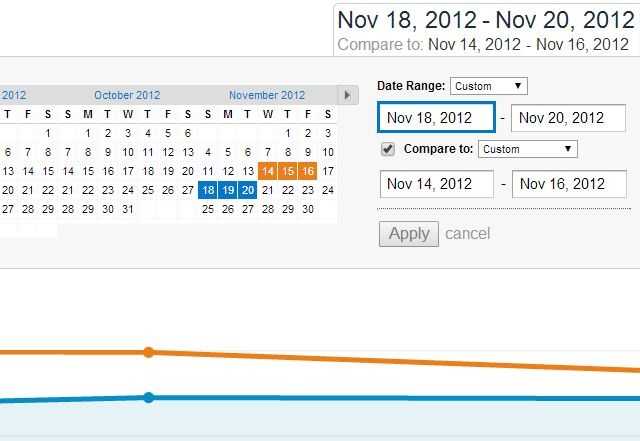Image resolution: width=640 pixels, height=441 pixels.
Task: Choose November 30 on the calendar
Action: click(x=308, y=209)
